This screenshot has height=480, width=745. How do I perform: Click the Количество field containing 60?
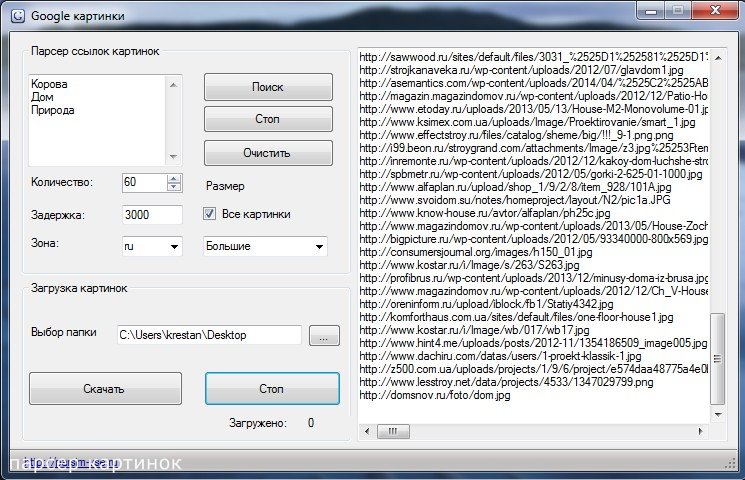pyautogui.click(x=142, y=183)
